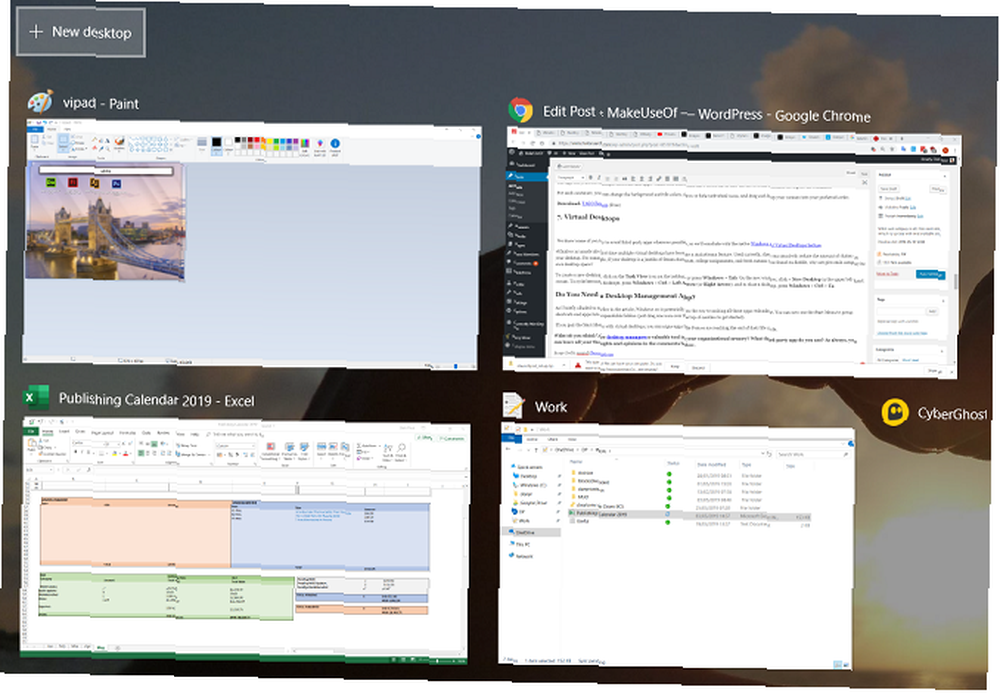
Task: Switch Work explorer to details view
Action: tap(837, 665)
